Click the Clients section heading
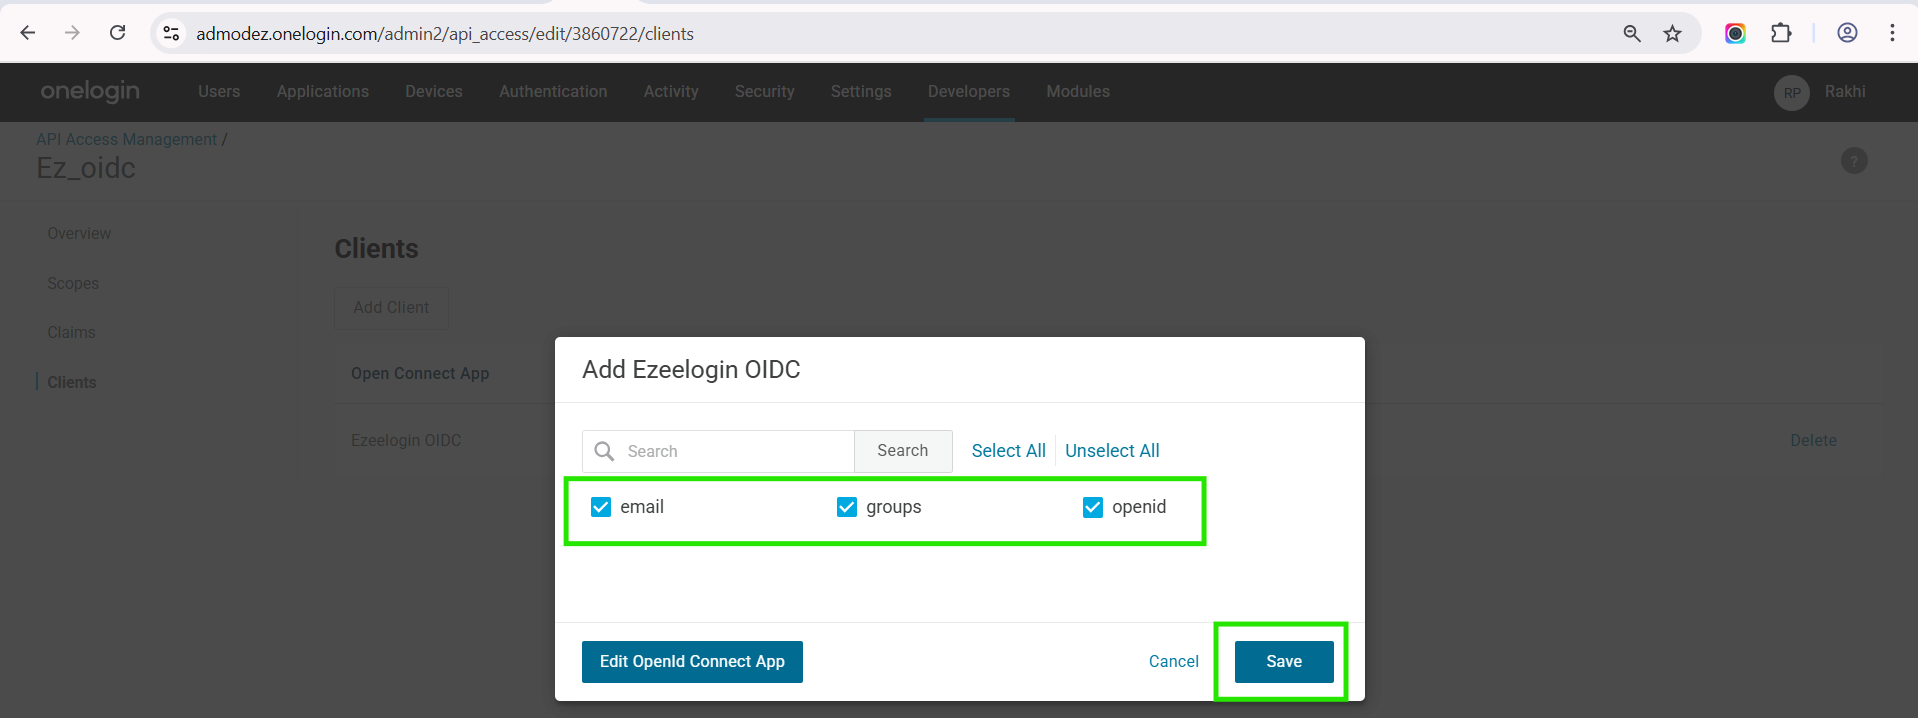 coord(376,249)
